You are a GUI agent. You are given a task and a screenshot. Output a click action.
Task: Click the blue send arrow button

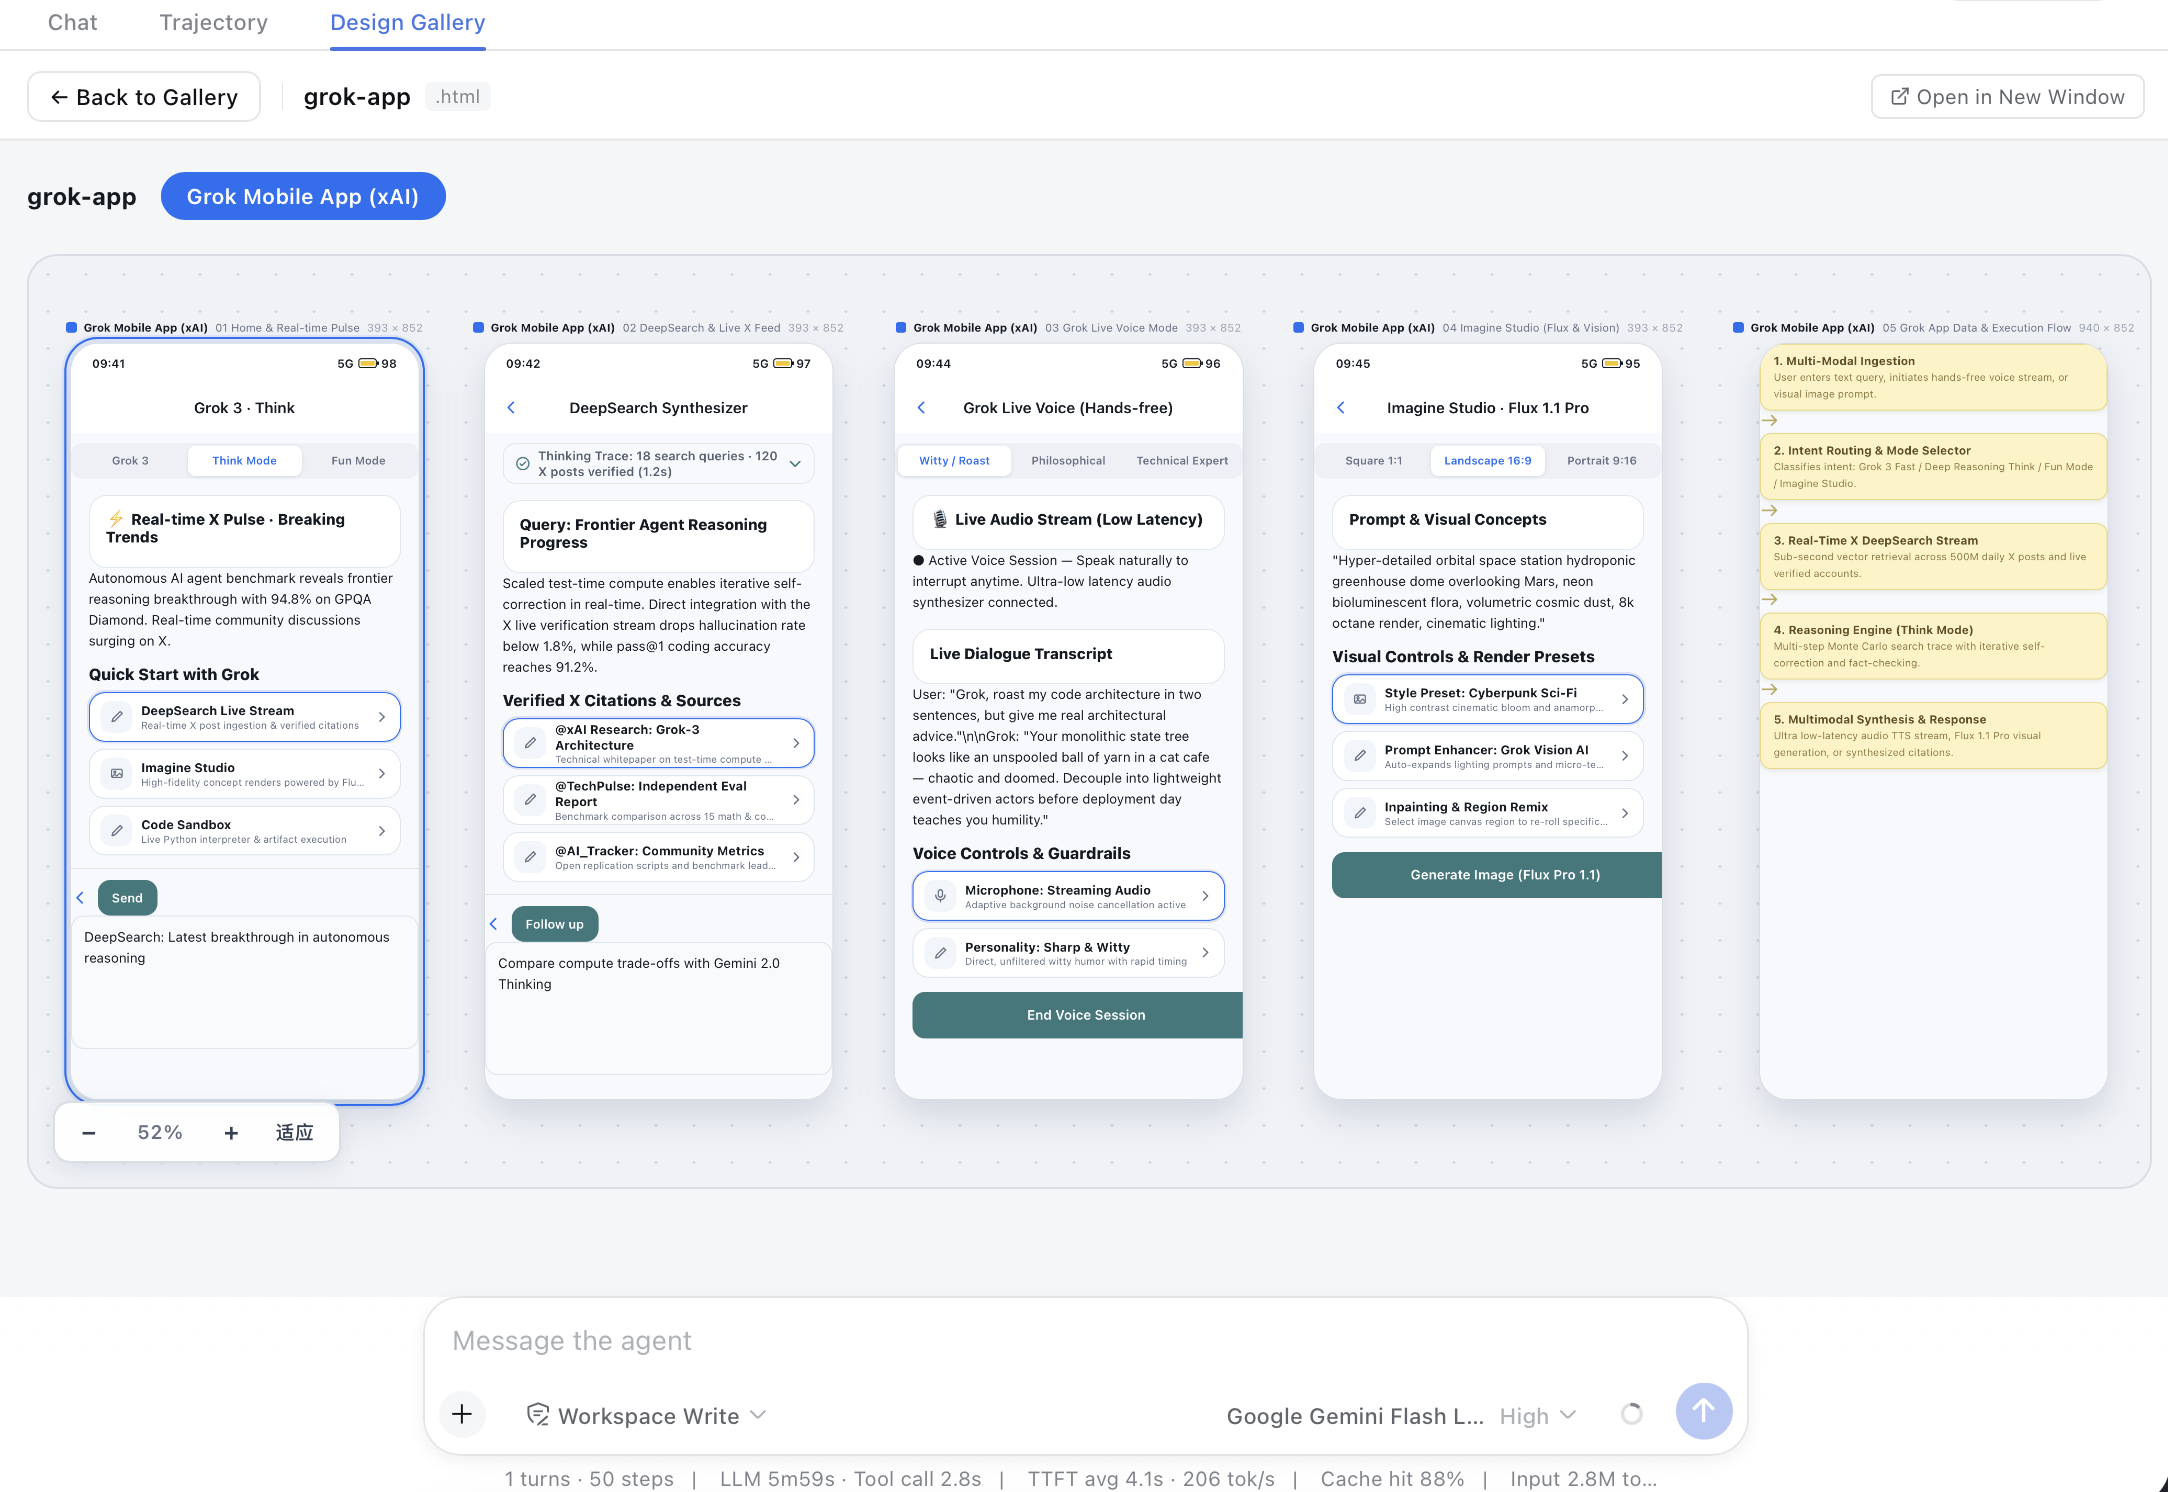pyautogui.click(x=1704, y=1411)
